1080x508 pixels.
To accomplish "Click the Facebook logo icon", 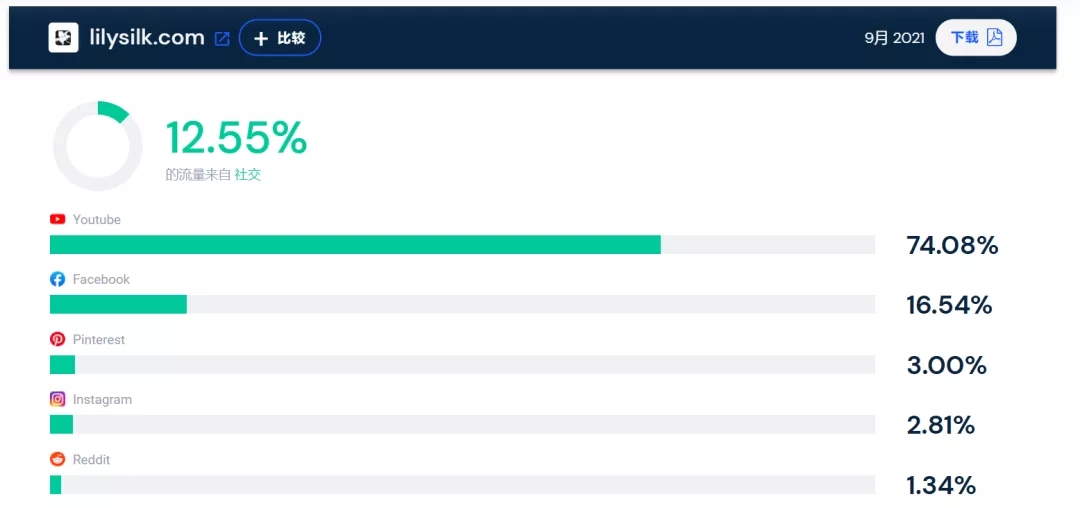I will pyautogui.click(x=58, y=279).
